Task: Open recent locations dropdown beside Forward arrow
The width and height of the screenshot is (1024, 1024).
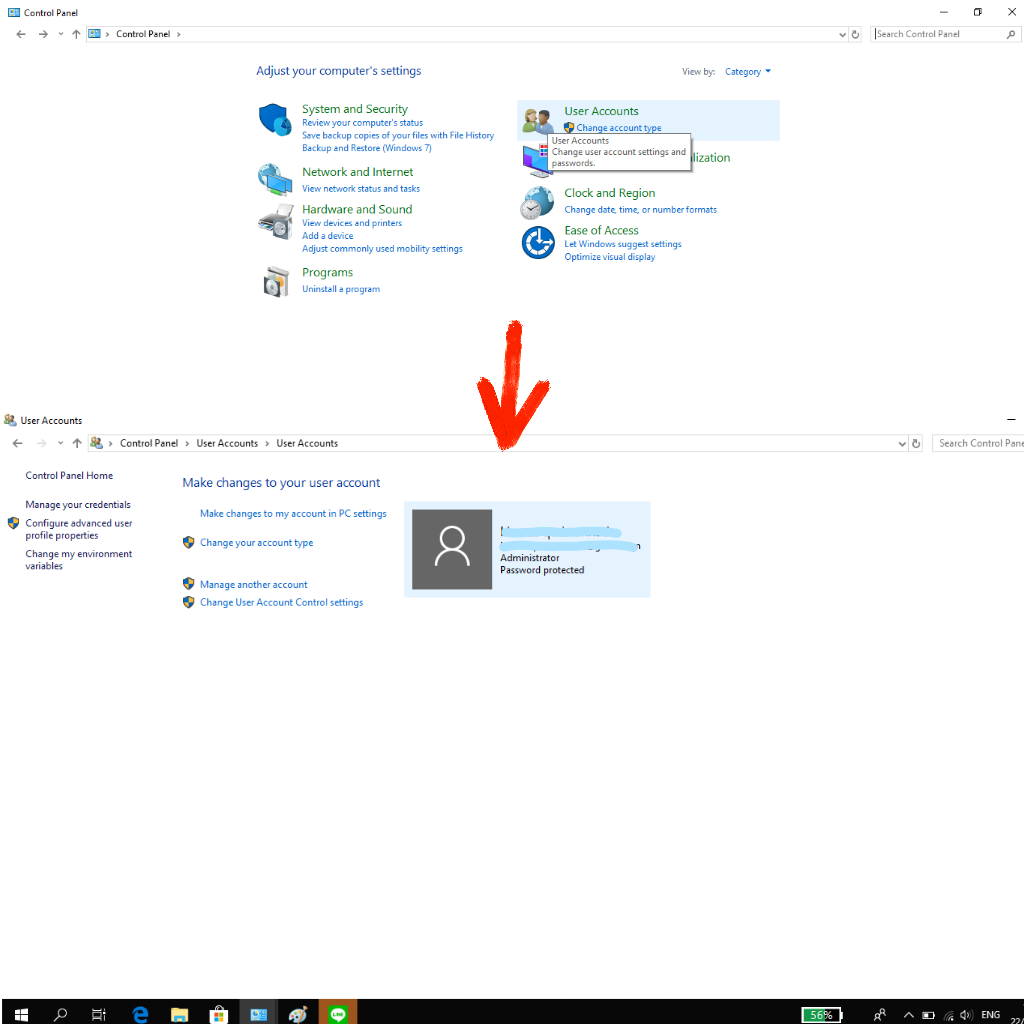Action: (60, 34)
